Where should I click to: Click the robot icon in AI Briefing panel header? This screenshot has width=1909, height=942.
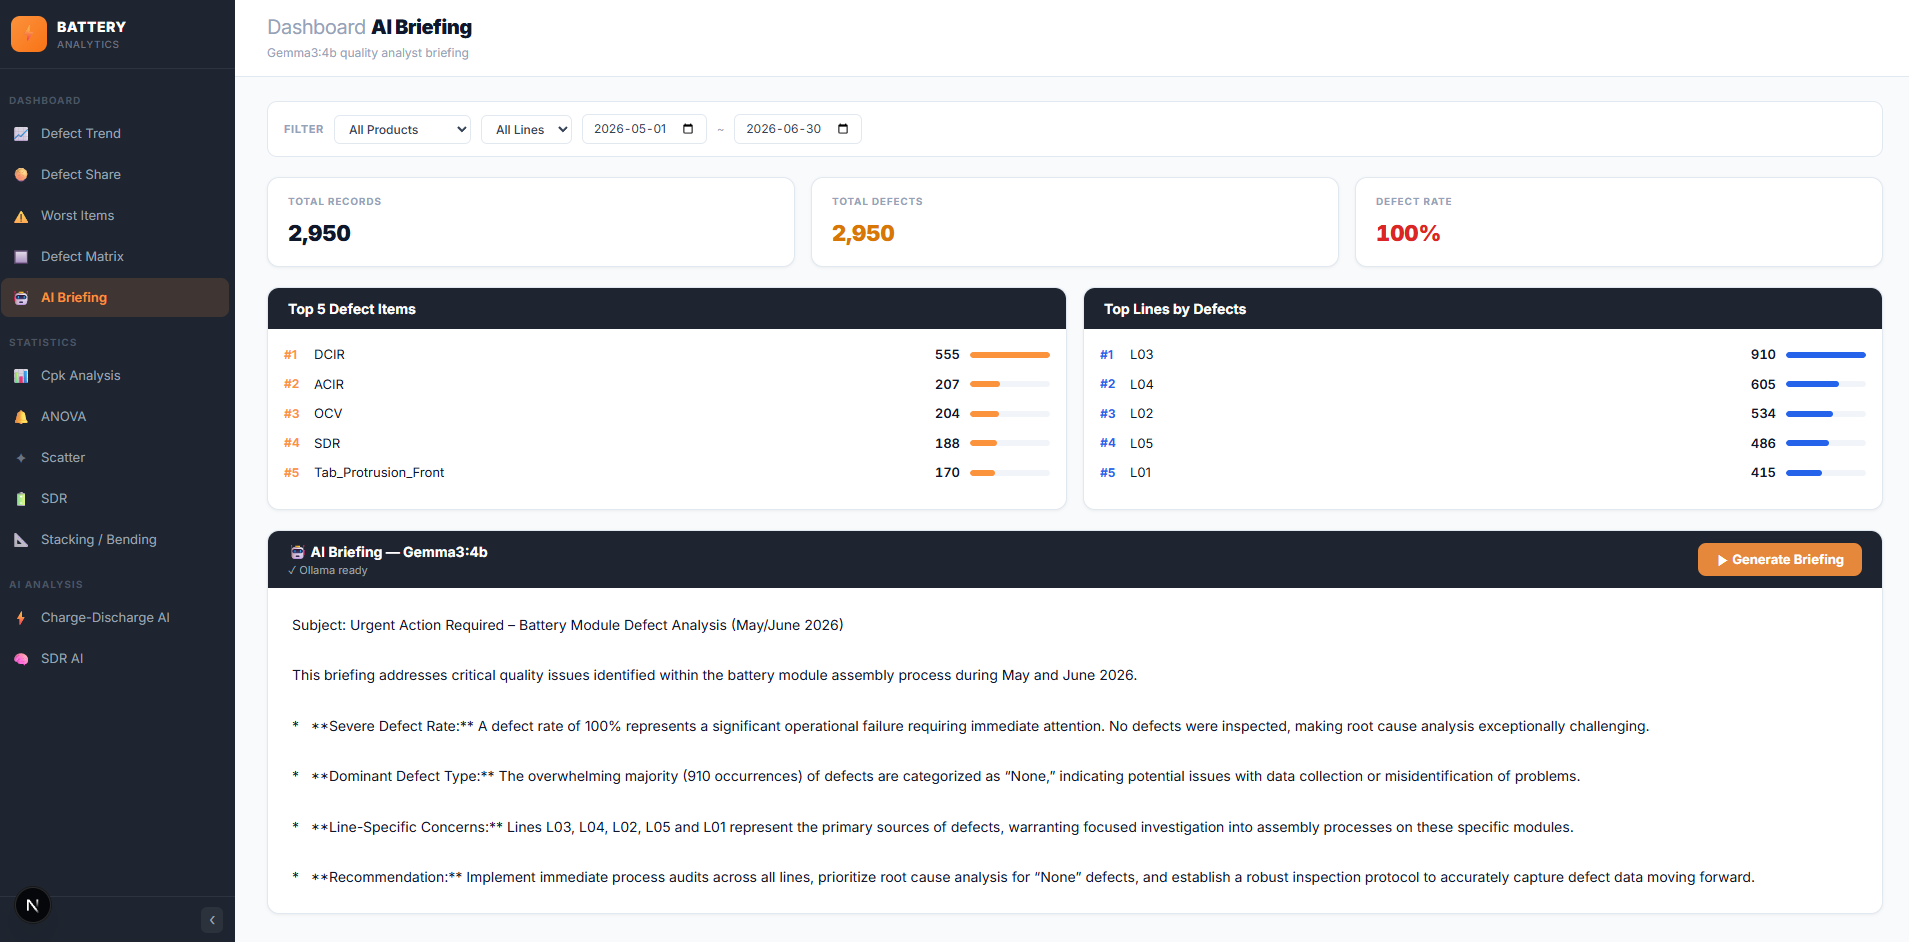pos(297,552)
